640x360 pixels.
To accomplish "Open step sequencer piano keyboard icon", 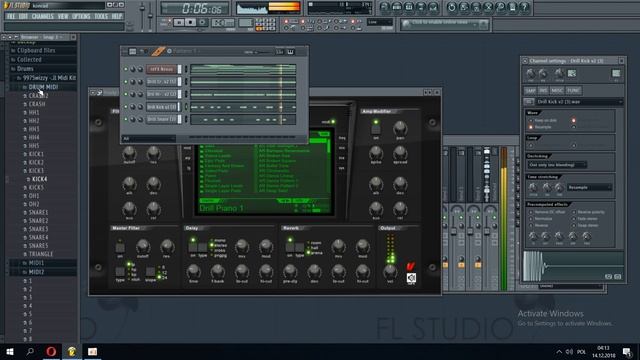I will tap(290, 52).
